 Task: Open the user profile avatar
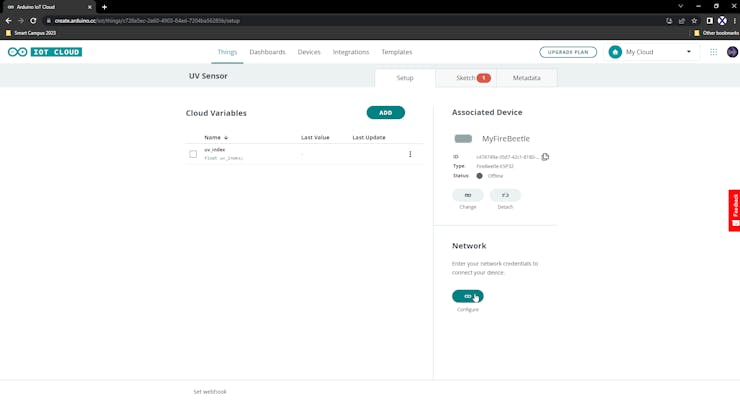(x=732, y=52)
